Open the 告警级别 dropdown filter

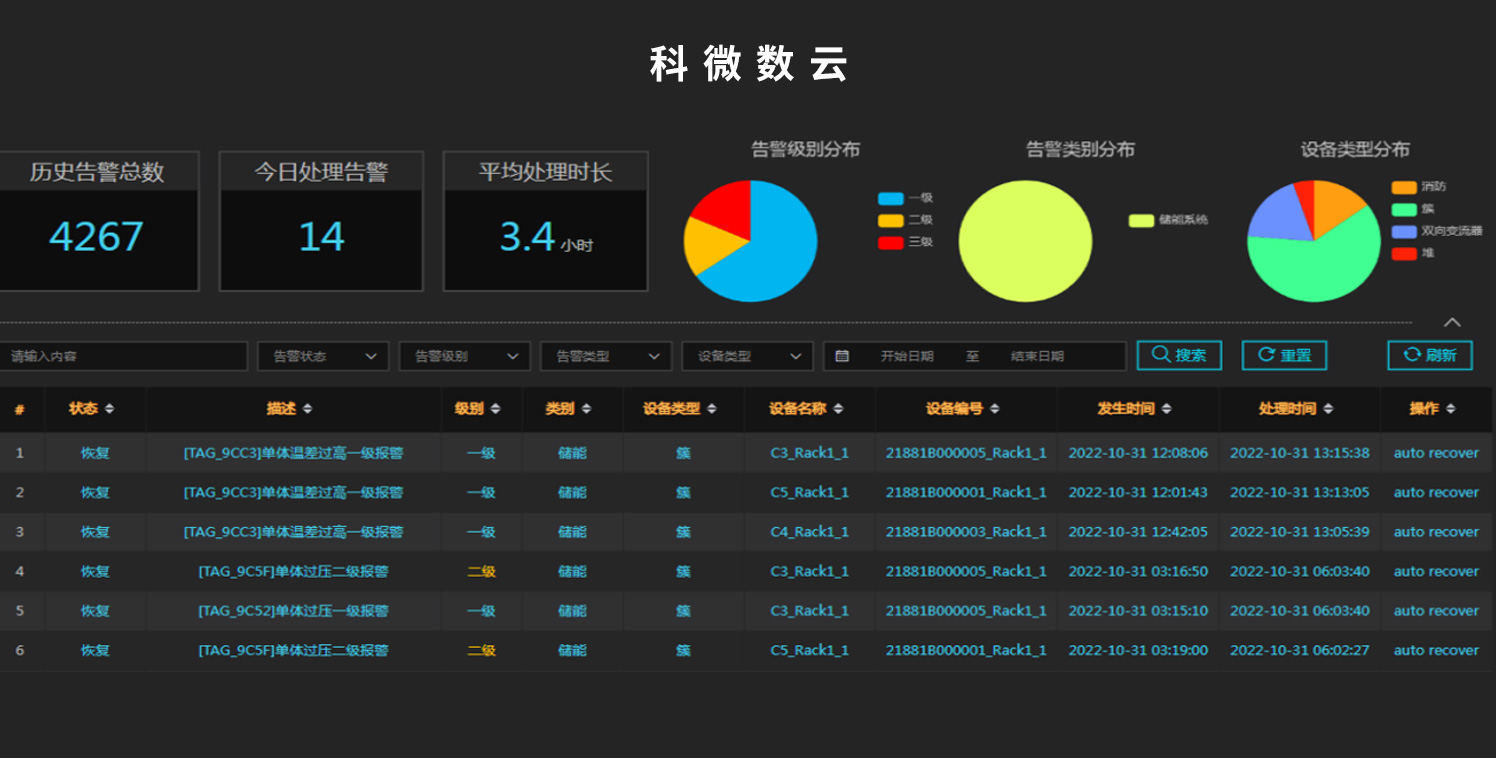pos(464,356)
